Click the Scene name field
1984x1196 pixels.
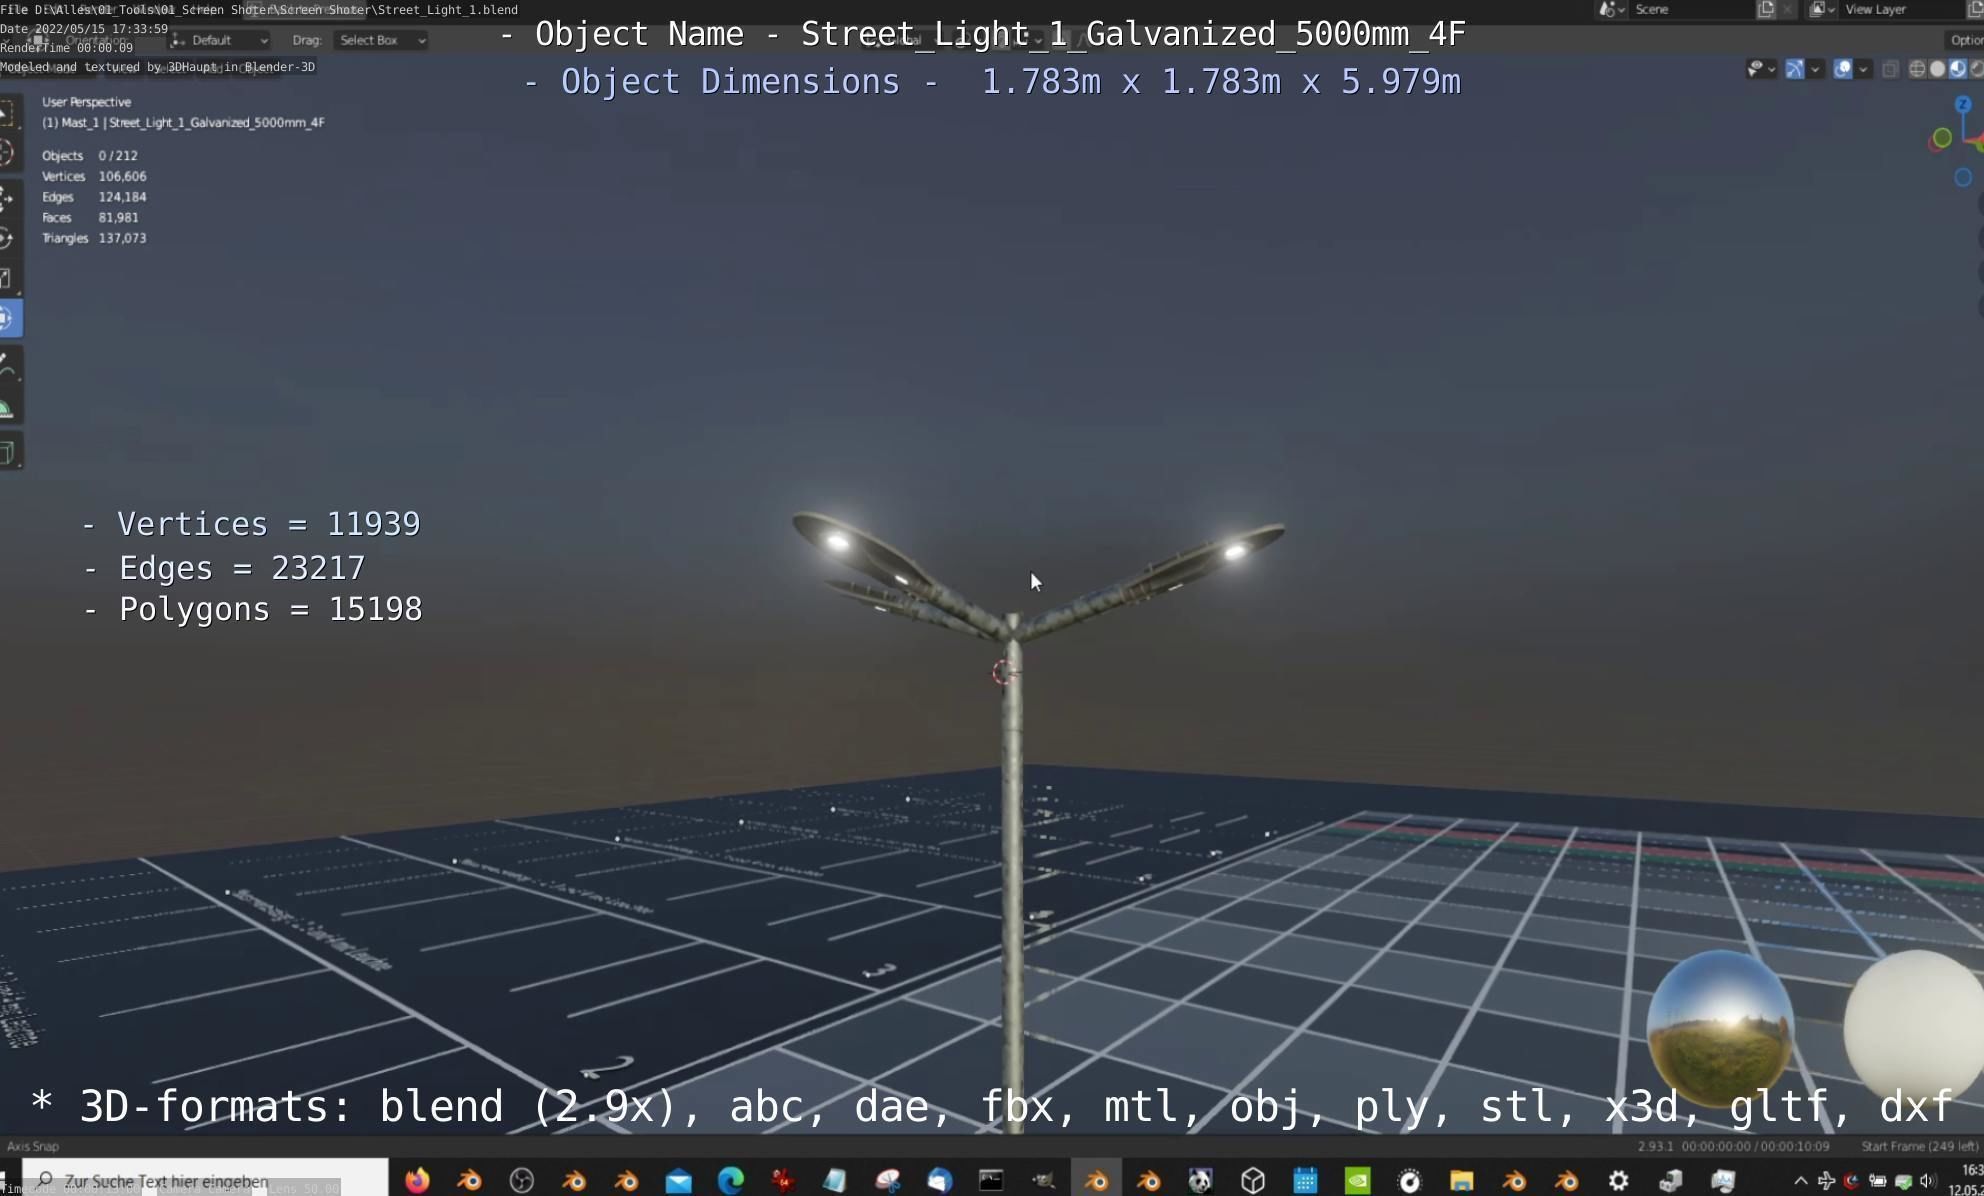click(1690, 9)
